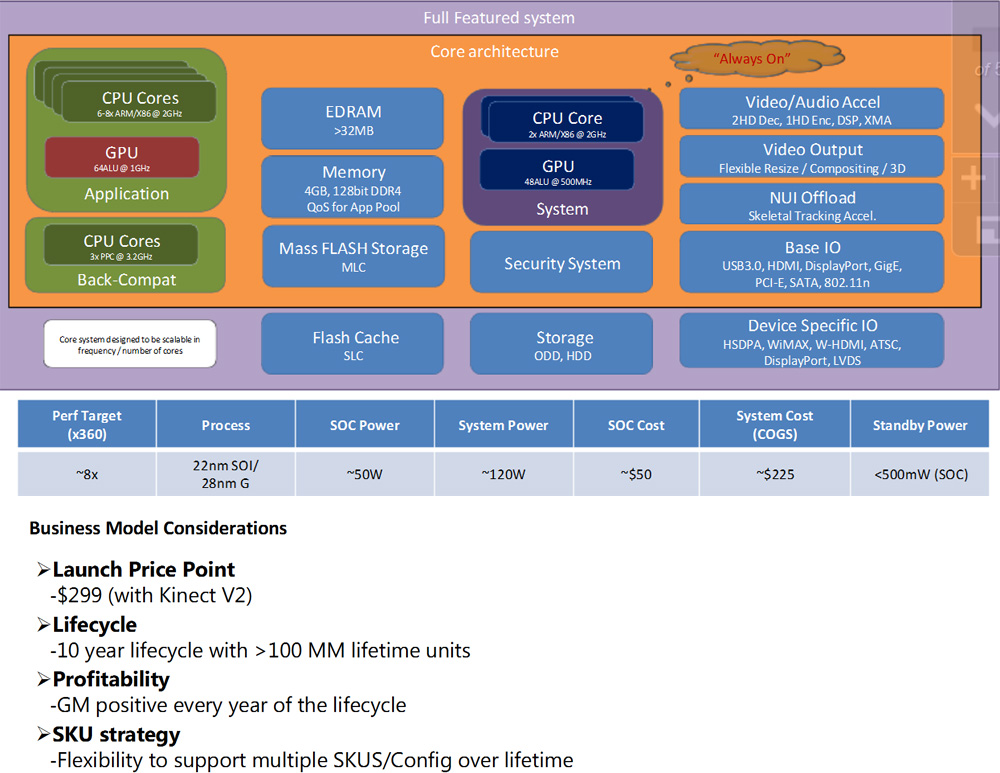Viewport: 1000px width, 773px height.
Task: Select the Video/Audio Accel block
Action: (x=812, y=109)
